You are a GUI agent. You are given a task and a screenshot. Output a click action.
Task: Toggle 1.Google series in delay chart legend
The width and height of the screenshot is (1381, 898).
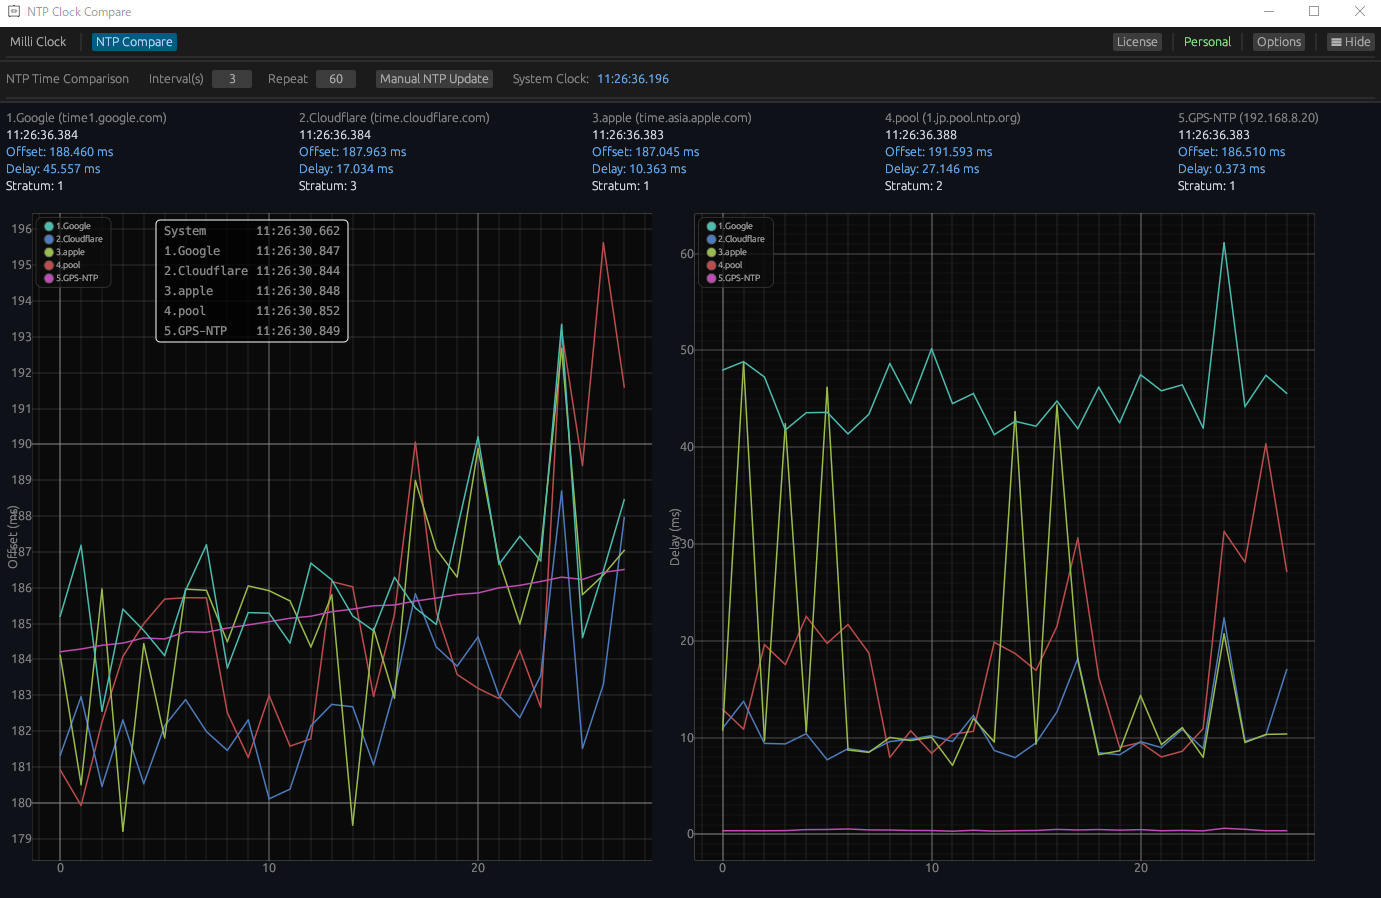[x=735, y=226]
